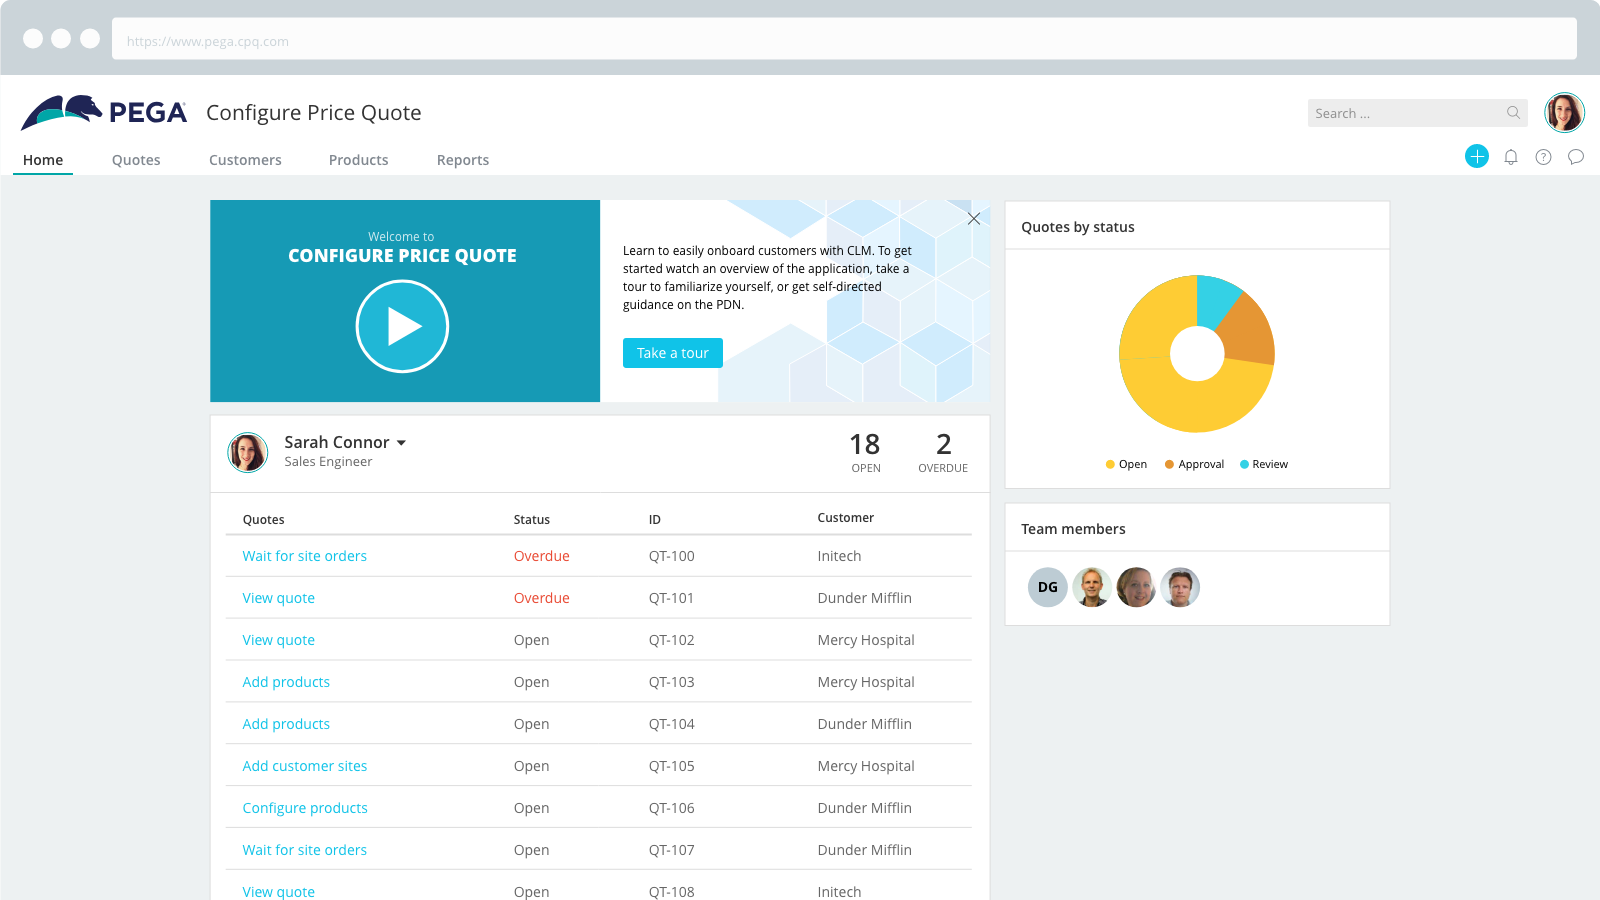Open Wait for site orders for QT-107
Image resolution: width=1600 pixels, height=900 pixels.
point(305,850)
